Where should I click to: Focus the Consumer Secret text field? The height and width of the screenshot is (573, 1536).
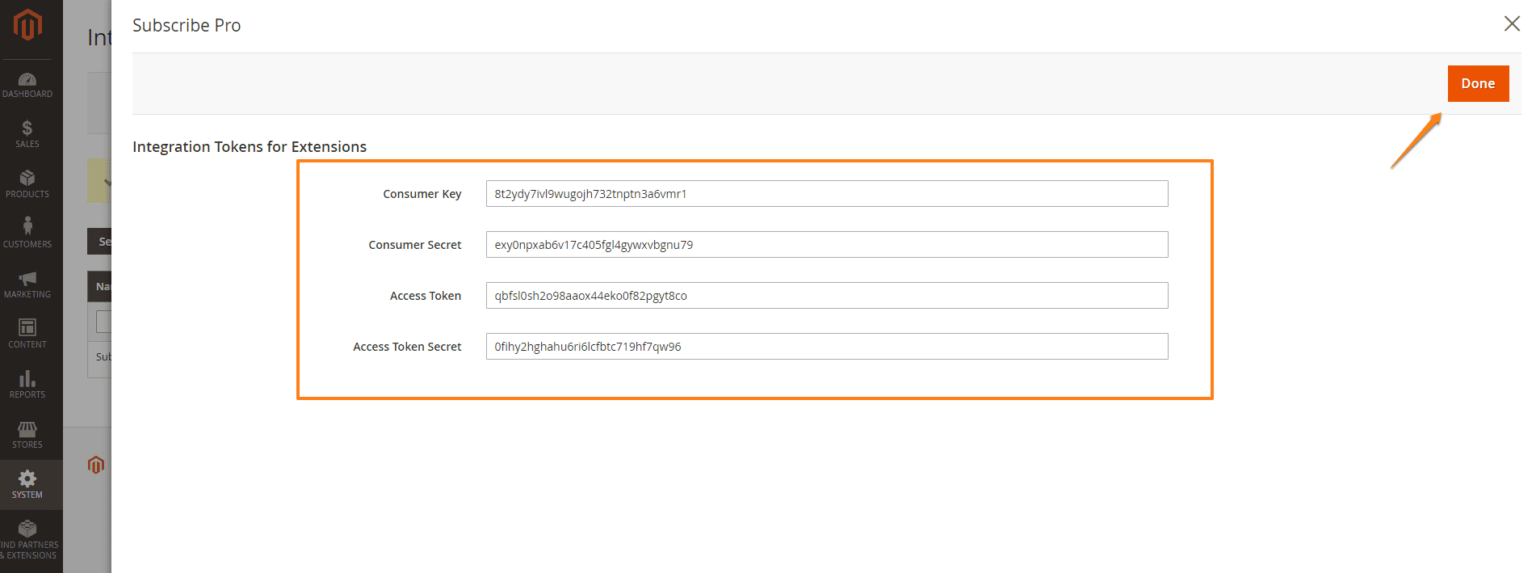click(x=826, y=245)
